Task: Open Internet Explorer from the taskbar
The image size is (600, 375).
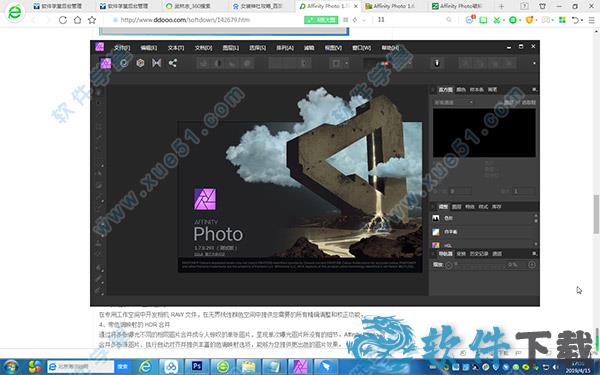Action: (145, 367)
